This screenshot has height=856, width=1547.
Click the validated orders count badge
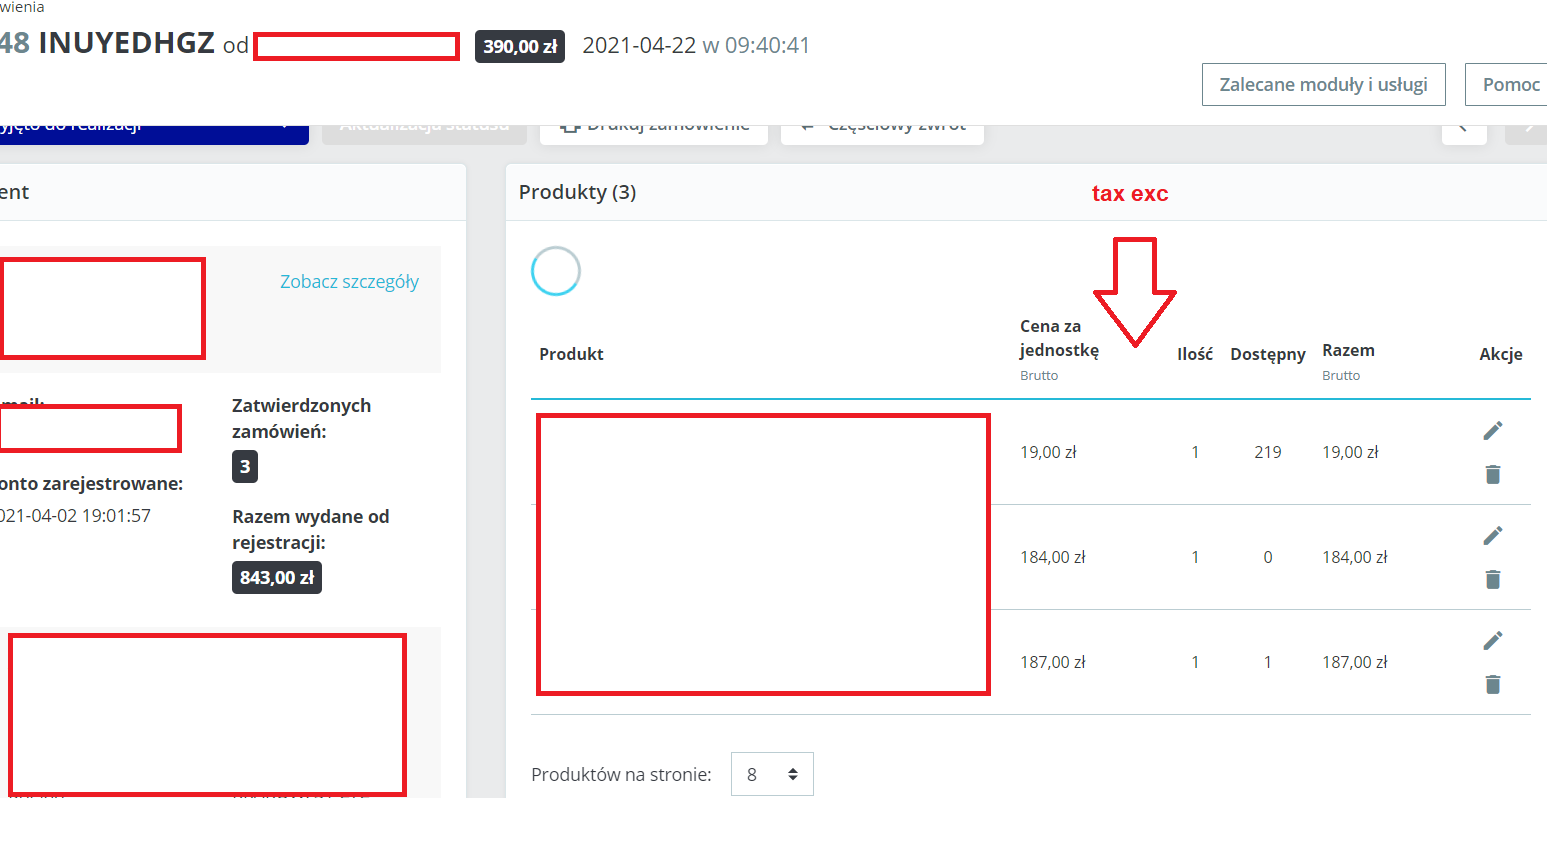pyautogui.click(x=245, y=467)
